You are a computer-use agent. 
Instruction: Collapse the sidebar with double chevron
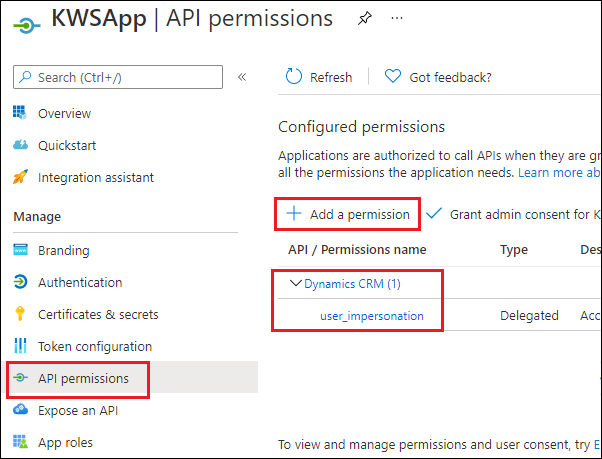[x=242, y=77]
